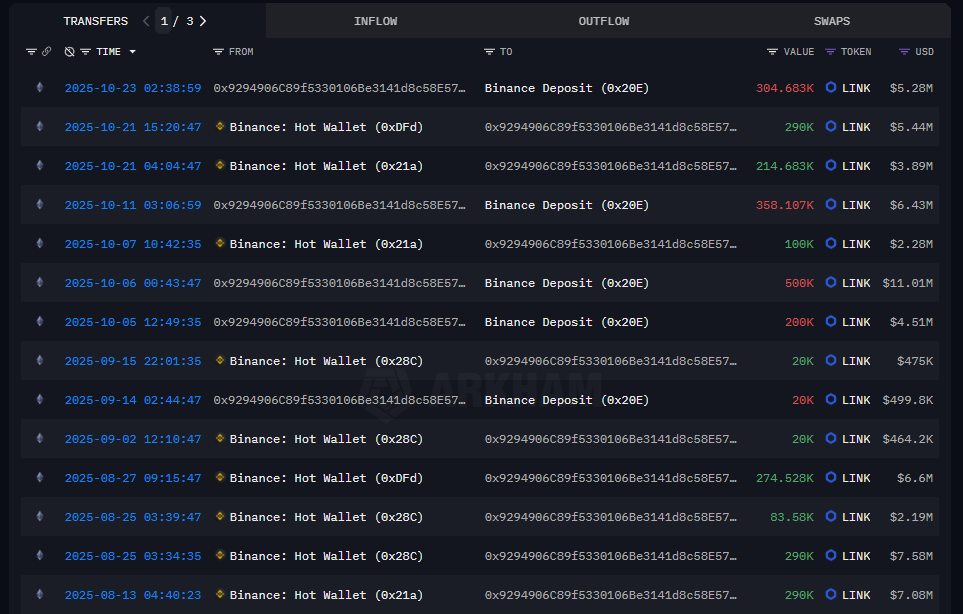Open Binance: Hot Wallet (0xDFd) on 2025-10-21 row
The width and height of the screenshot is (963, 614).
coord(326,127)
